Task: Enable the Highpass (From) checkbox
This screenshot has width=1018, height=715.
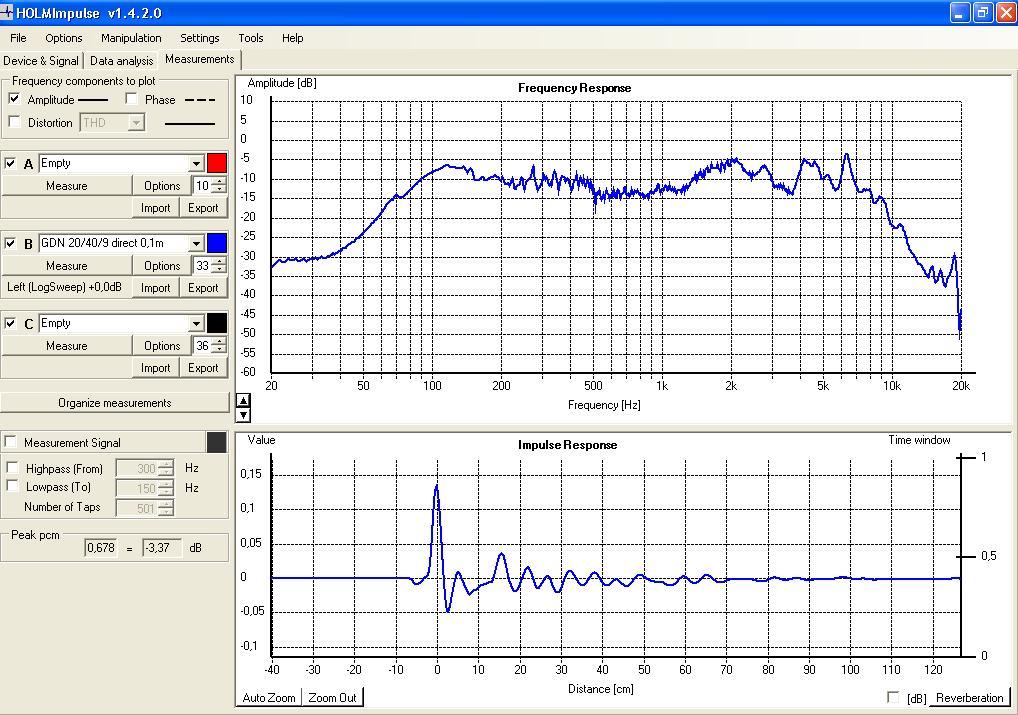Action: coord(12,467)
